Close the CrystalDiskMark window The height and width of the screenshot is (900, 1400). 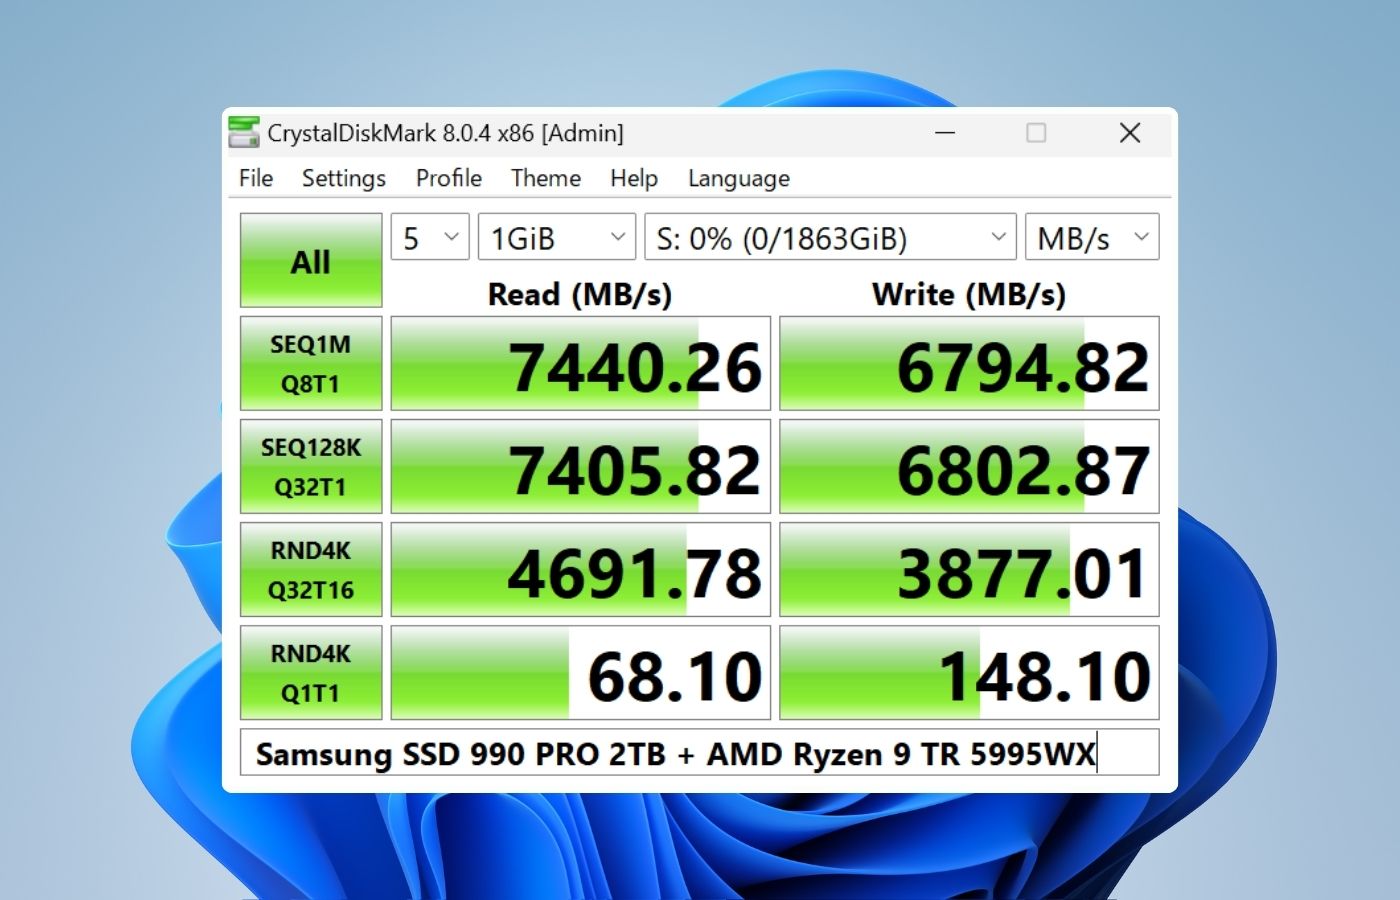tap(1130, 132)
